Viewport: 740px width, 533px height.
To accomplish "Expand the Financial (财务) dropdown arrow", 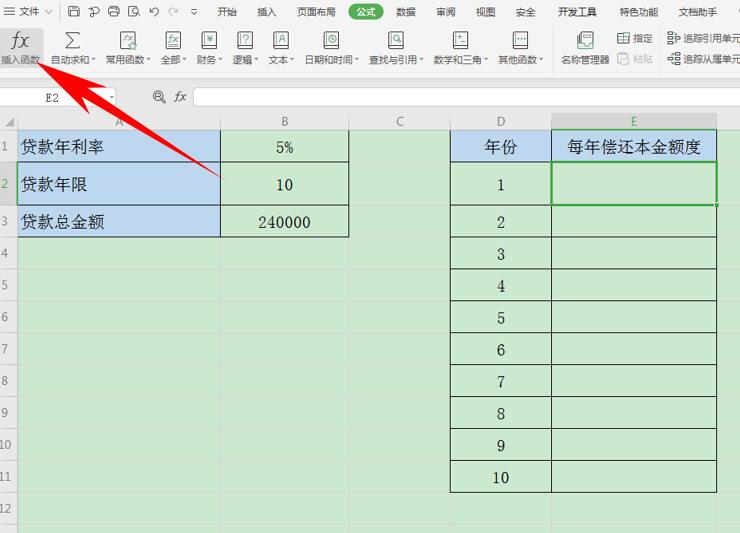I will pos(220,59).
